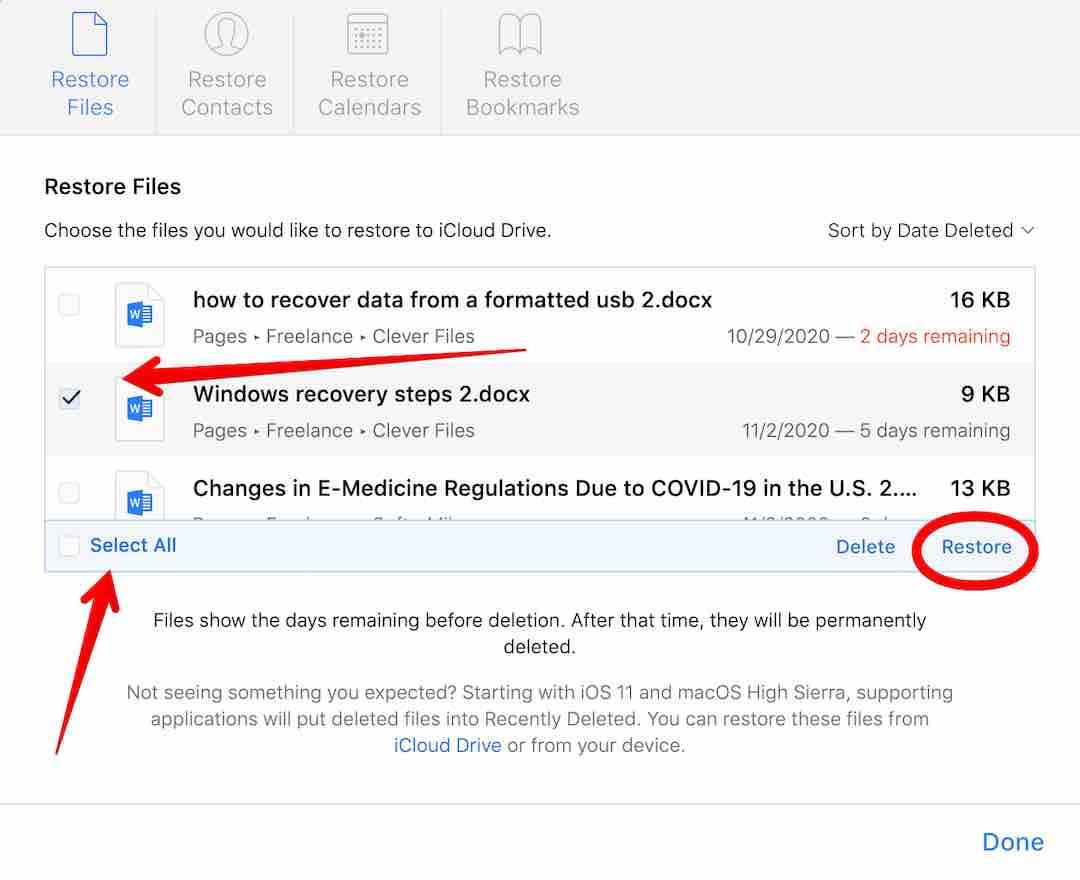This screenshot has width=1080, height=880.
Task: Check the box for formatted usb 2.docx
Action: click(x=69, y=304)
